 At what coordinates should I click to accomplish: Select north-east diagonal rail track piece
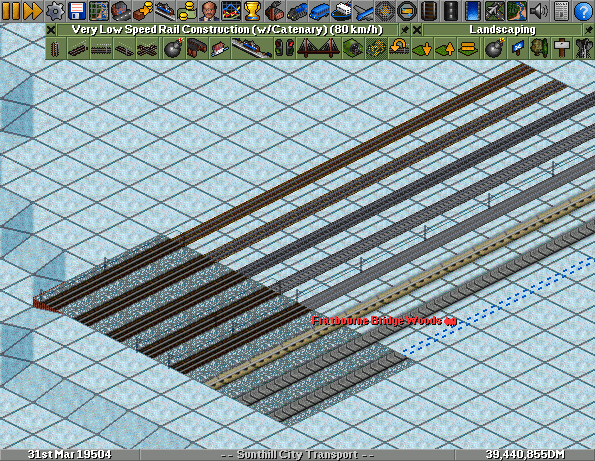[79, 48]
